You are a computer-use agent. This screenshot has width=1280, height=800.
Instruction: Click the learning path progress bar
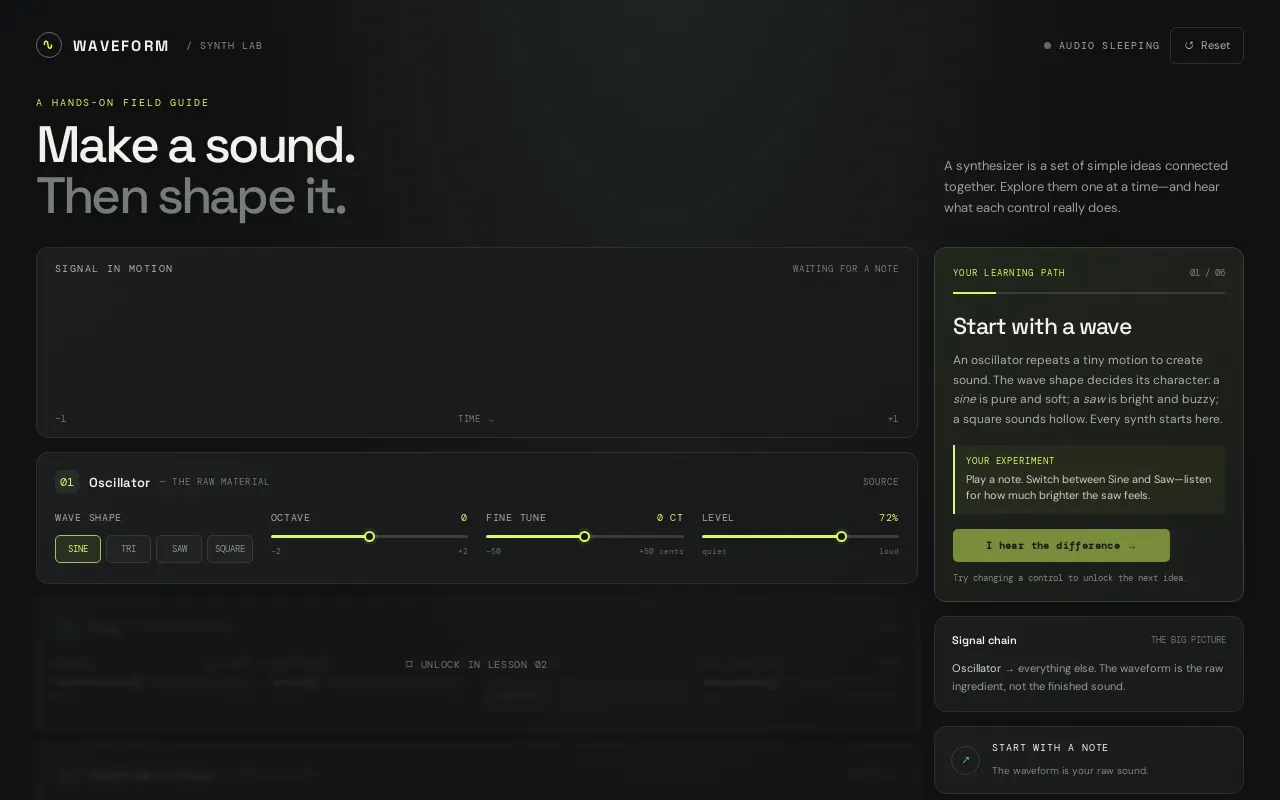click(1089, 293)
